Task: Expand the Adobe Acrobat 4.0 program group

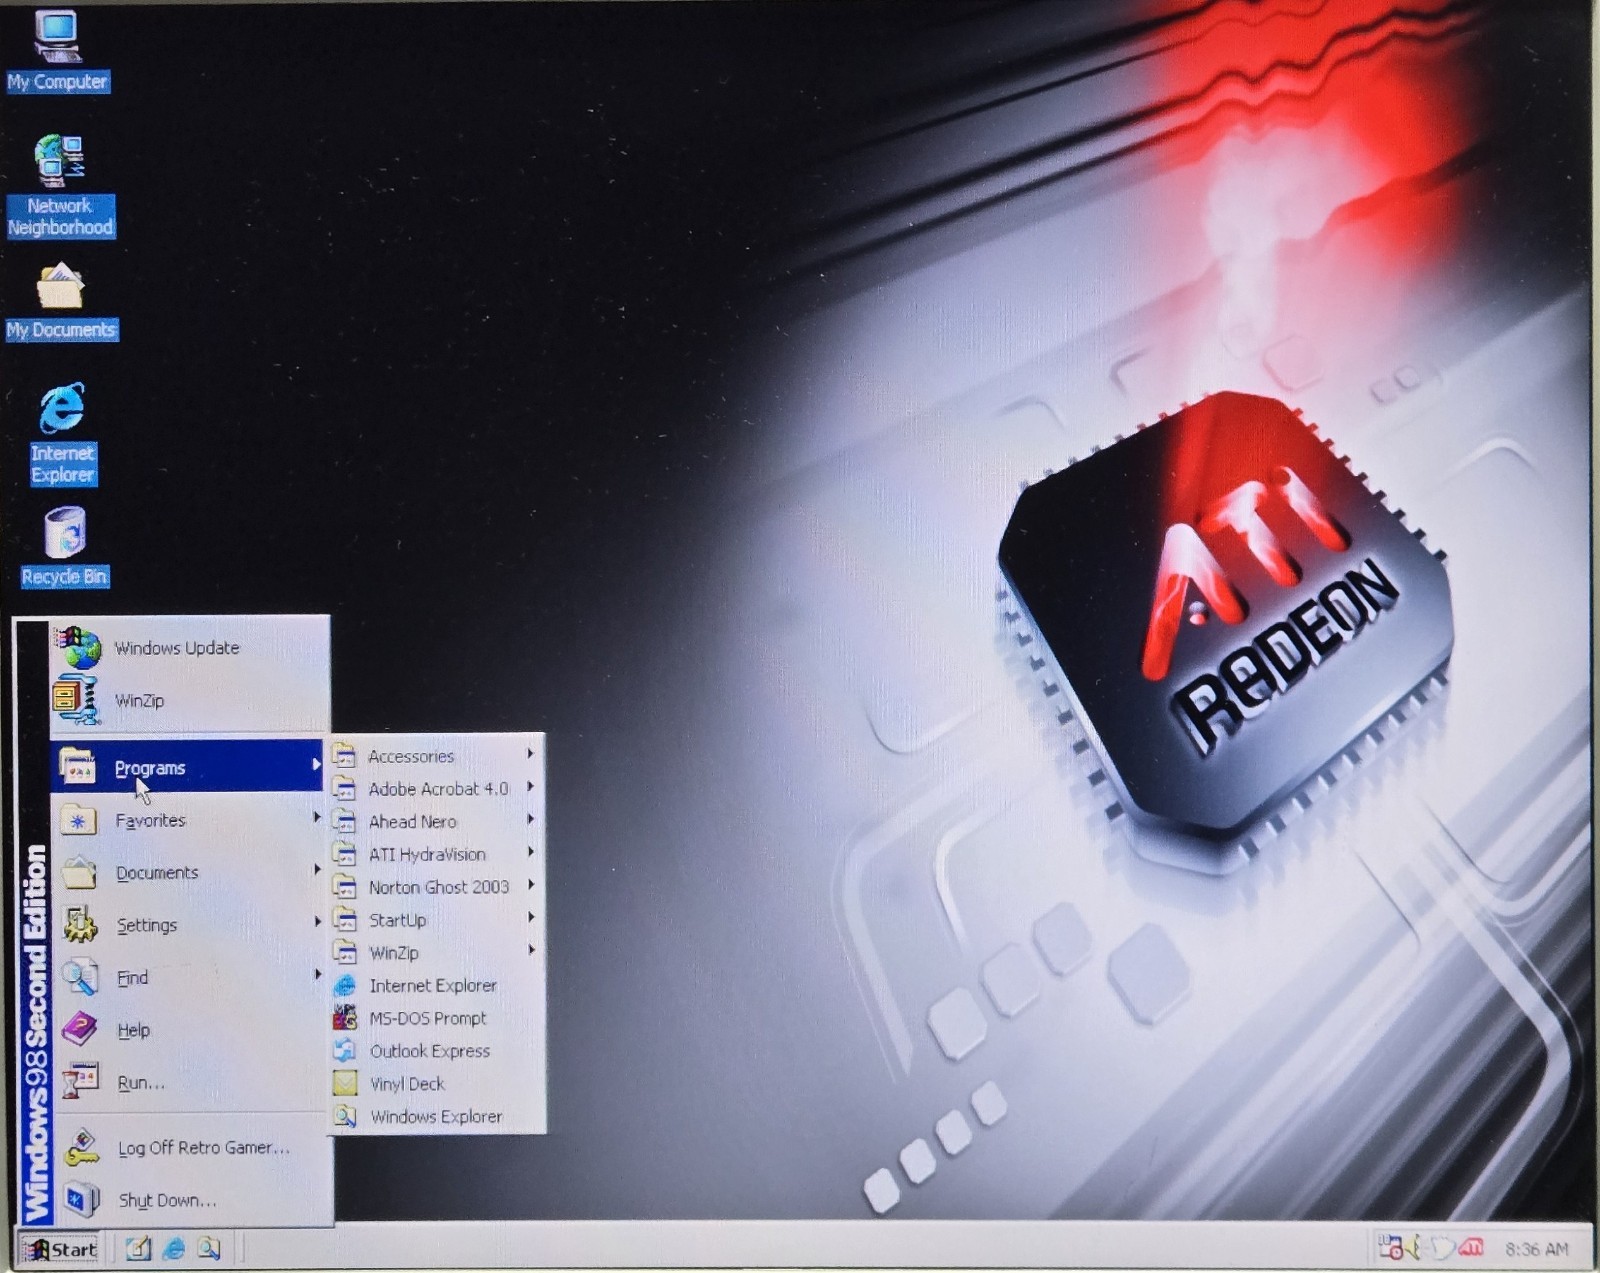Action: tap(438, 789)
